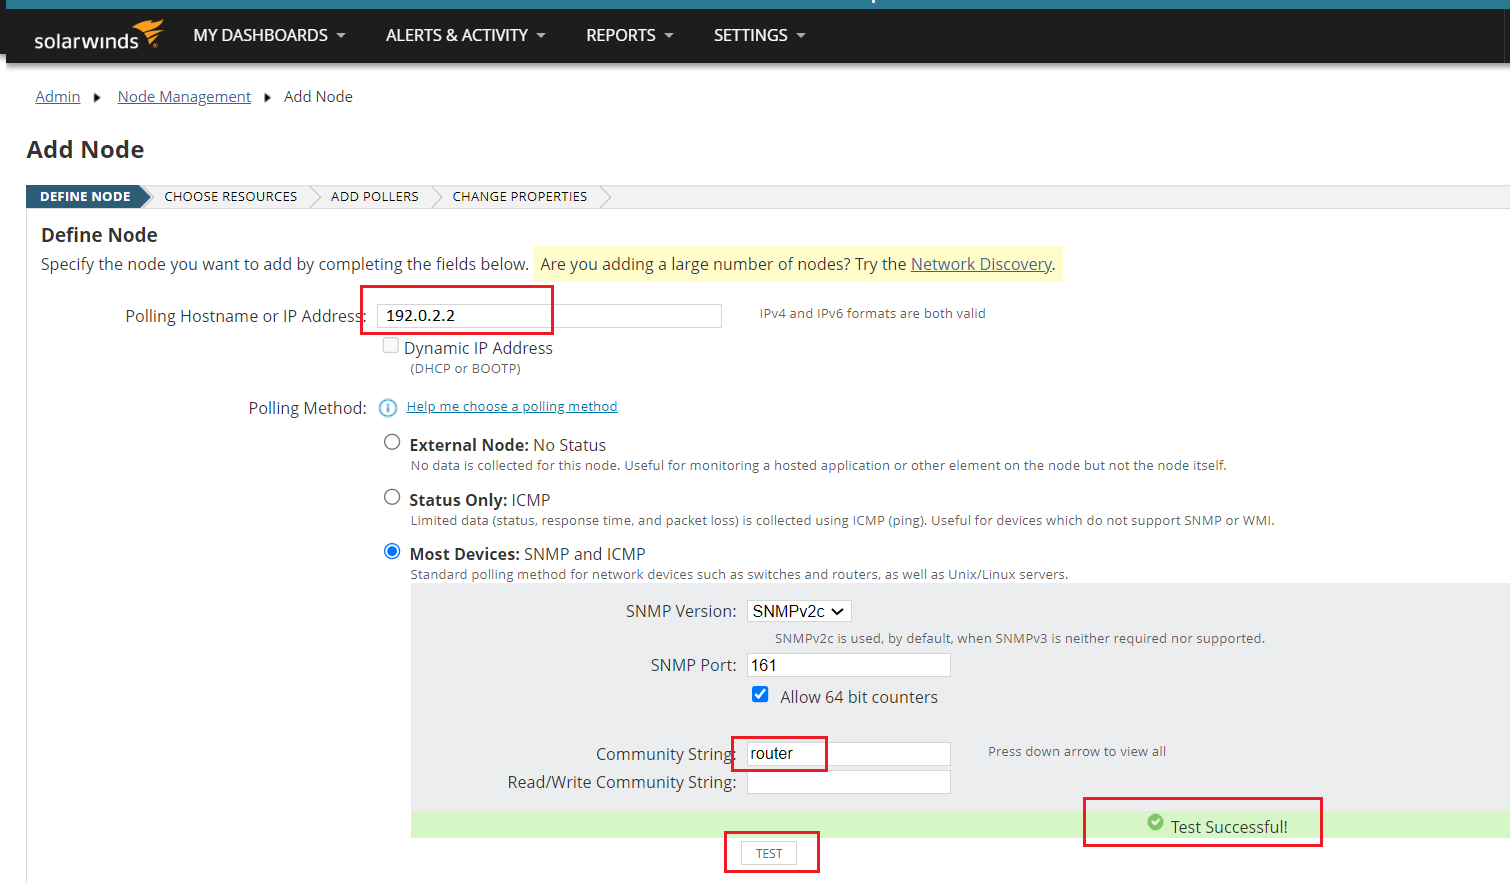Image resolution: width=1510 pixels, height=882 pixels.
Task: Expand the My Dashboards menu
Action: click(269, 36)
